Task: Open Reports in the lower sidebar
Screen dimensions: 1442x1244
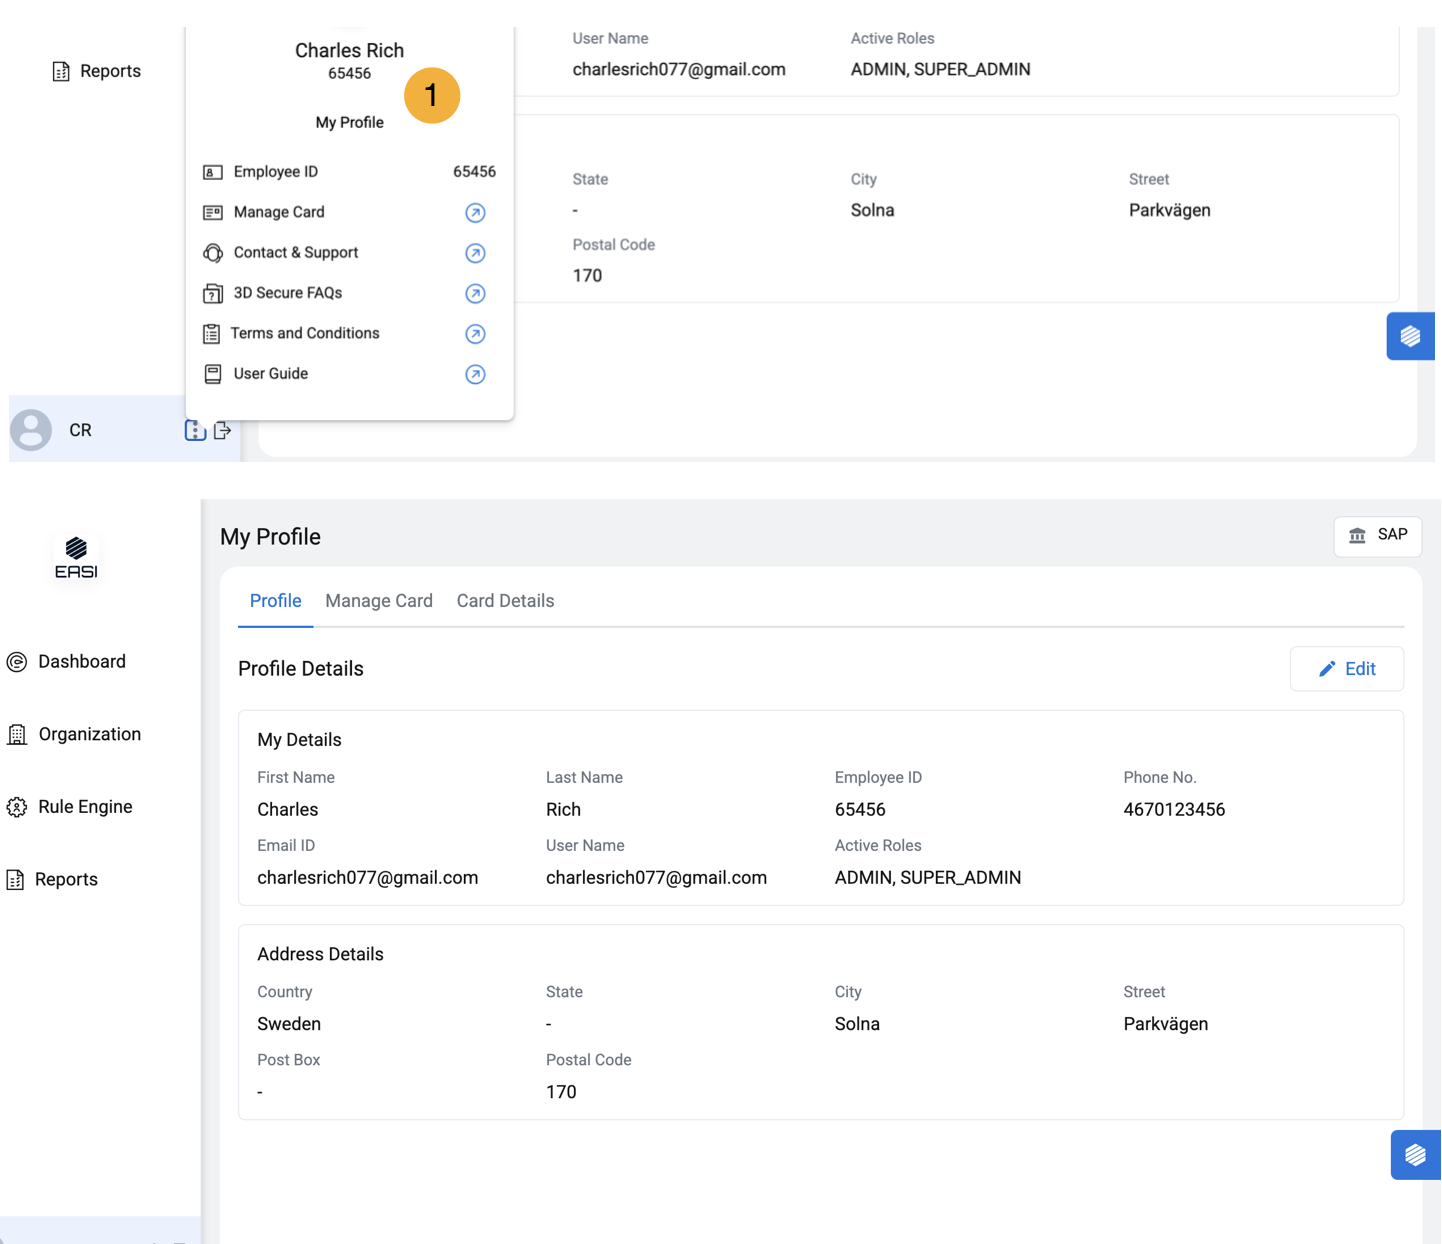Action: tap(66, 880)
